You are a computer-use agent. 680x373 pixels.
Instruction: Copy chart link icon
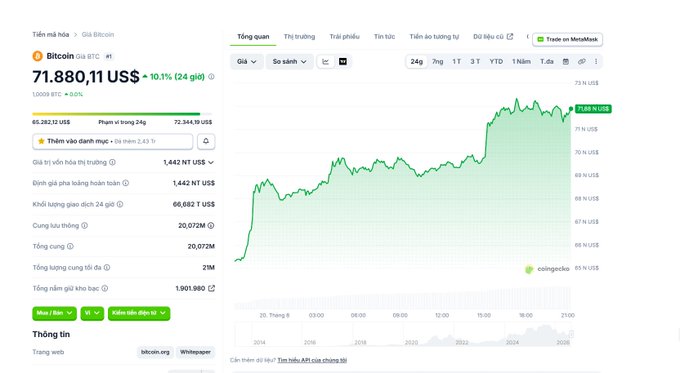click(x=582, y=62)
